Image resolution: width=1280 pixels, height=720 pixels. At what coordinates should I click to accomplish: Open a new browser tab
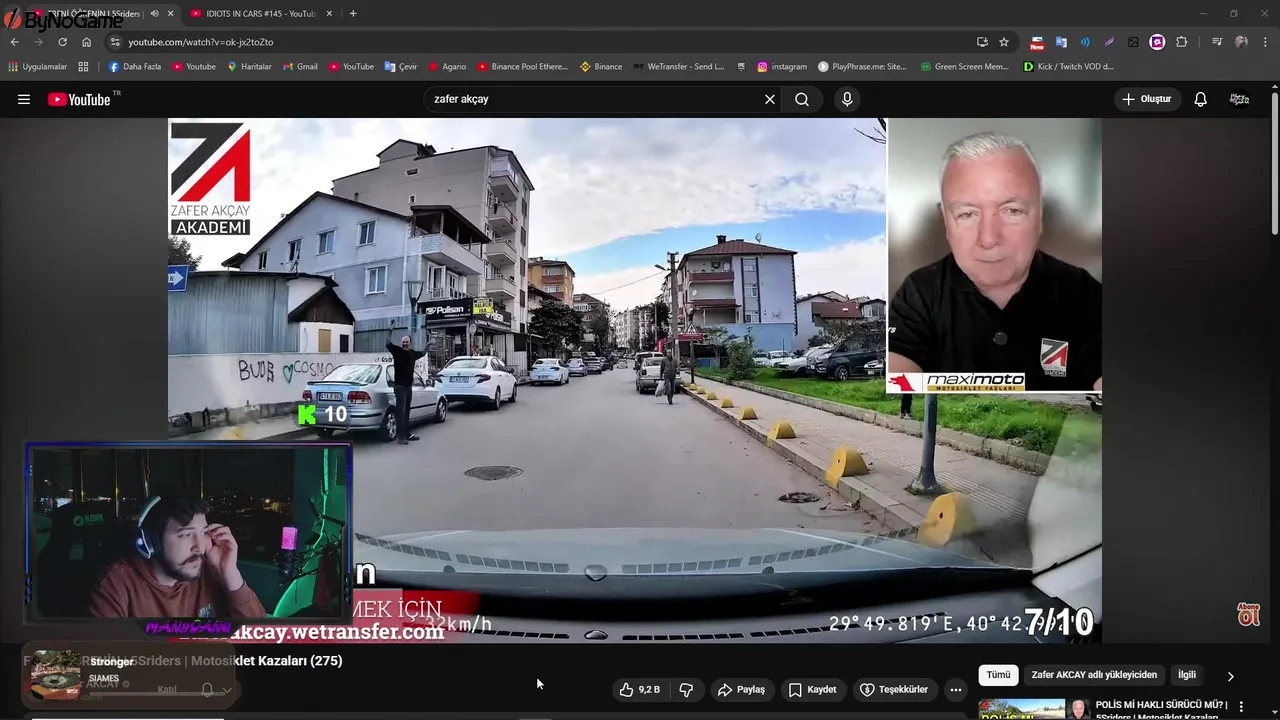(353, 14)
